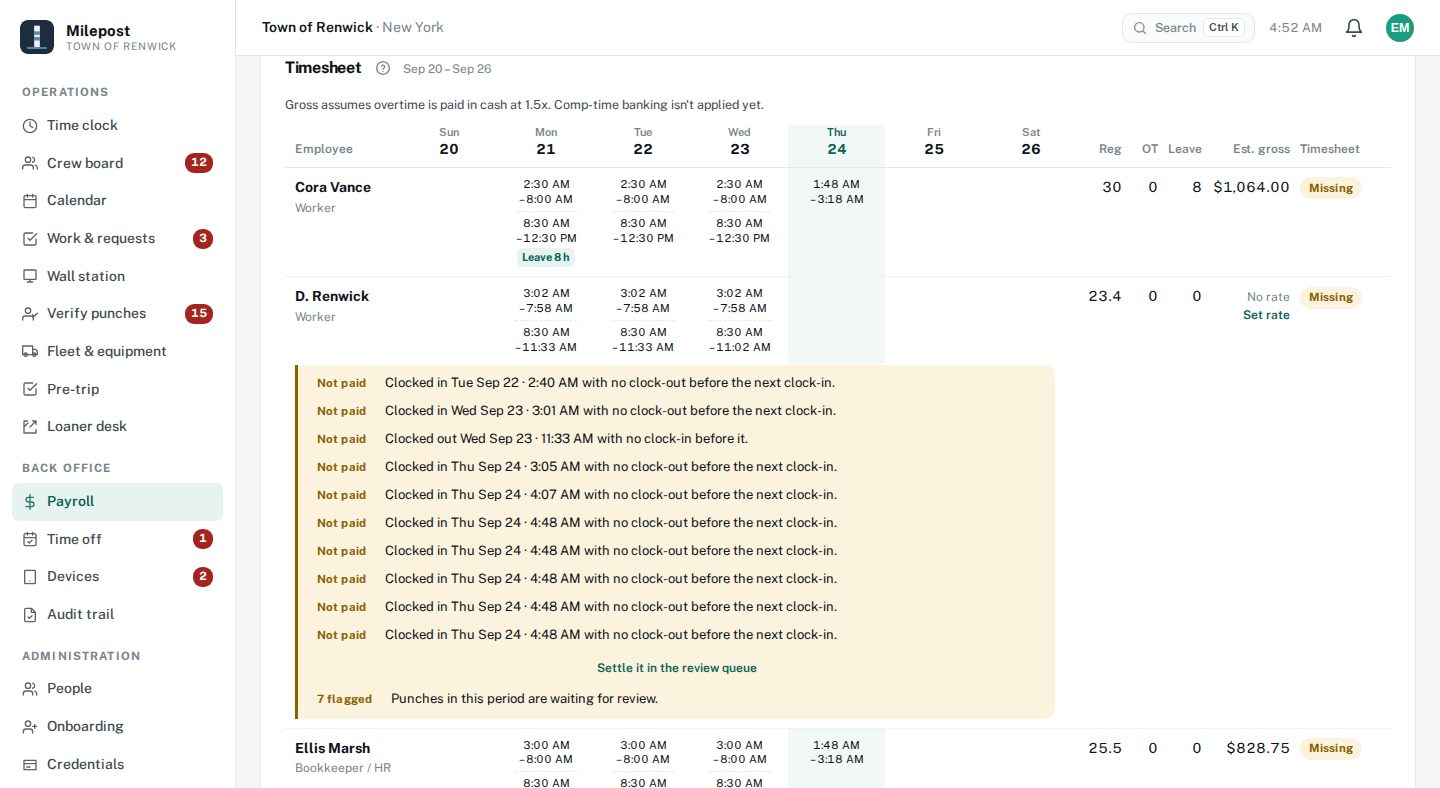Go to the Calendar section
Screen dimensions: 1440x788
[x=117, y=200]
